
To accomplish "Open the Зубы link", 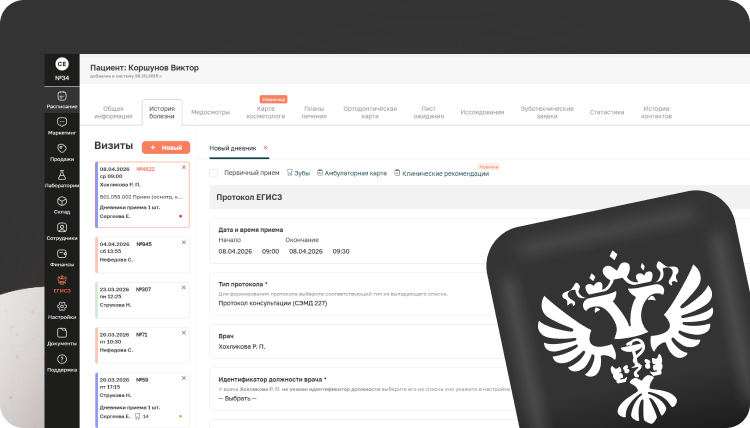I will (x=298, y=173).
